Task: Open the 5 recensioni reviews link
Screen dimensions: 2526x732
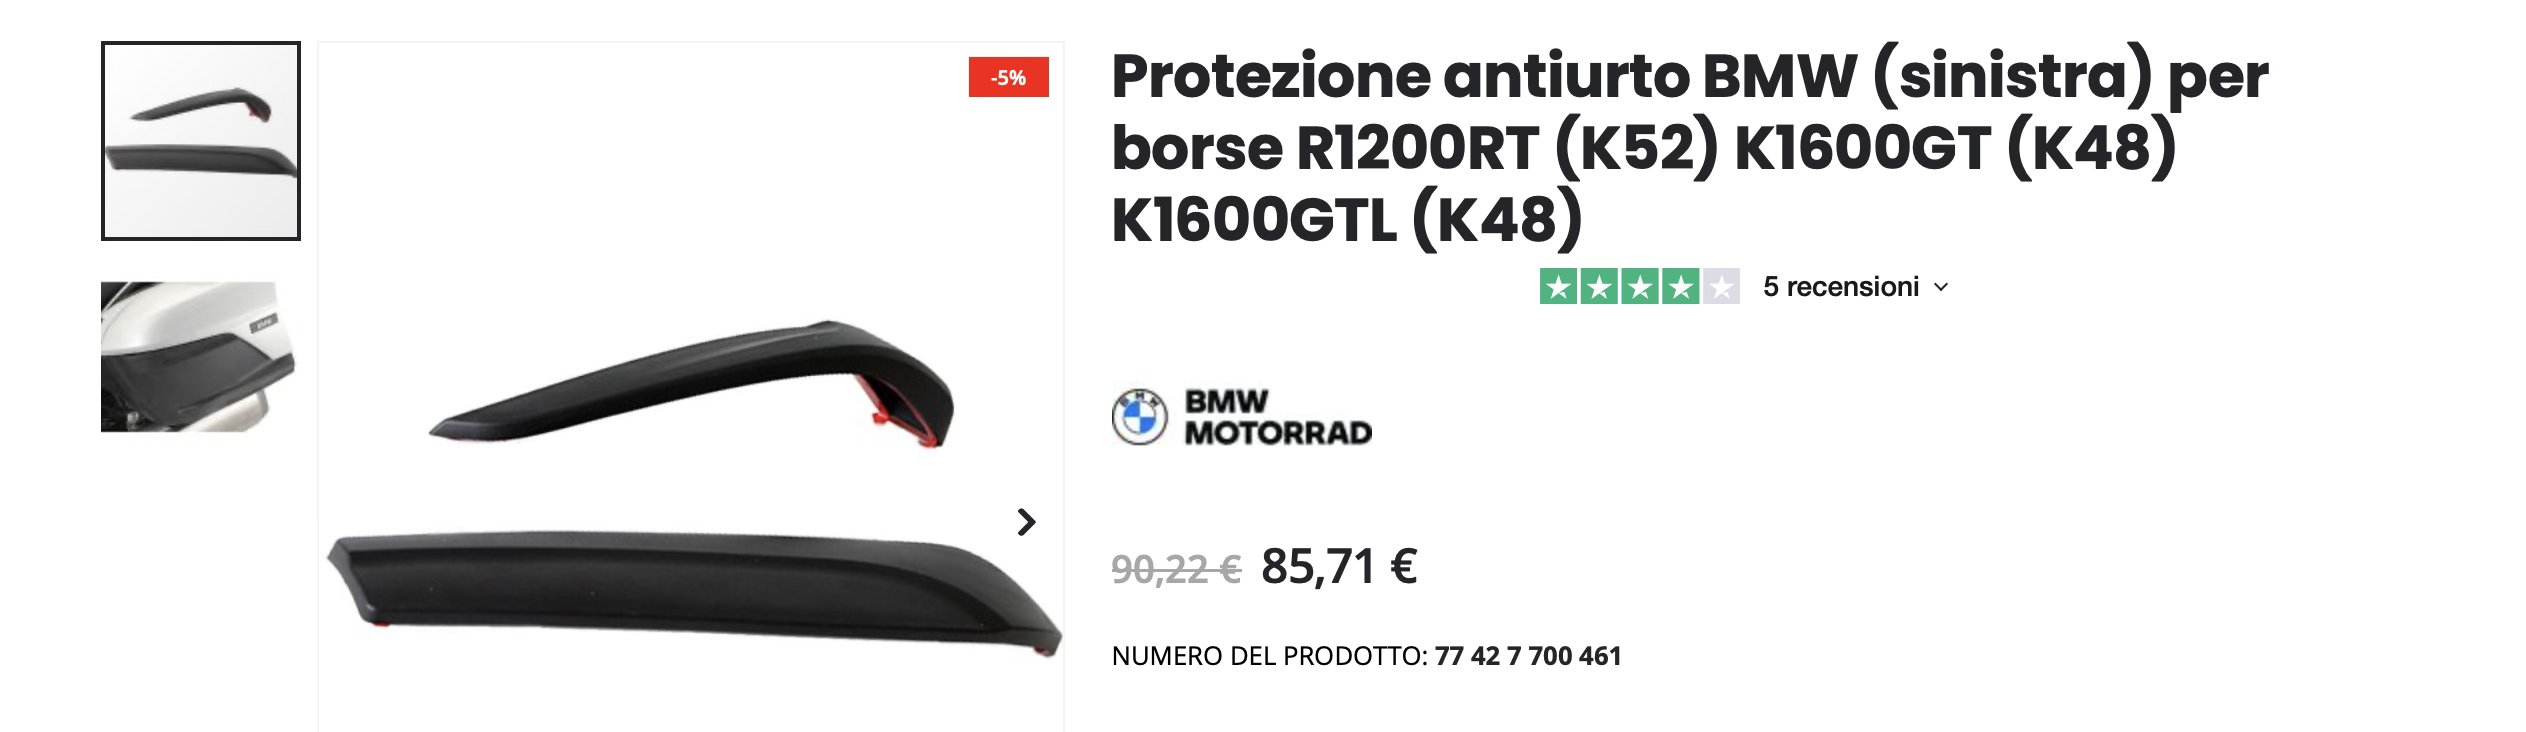Action: tap(1841, 287)
